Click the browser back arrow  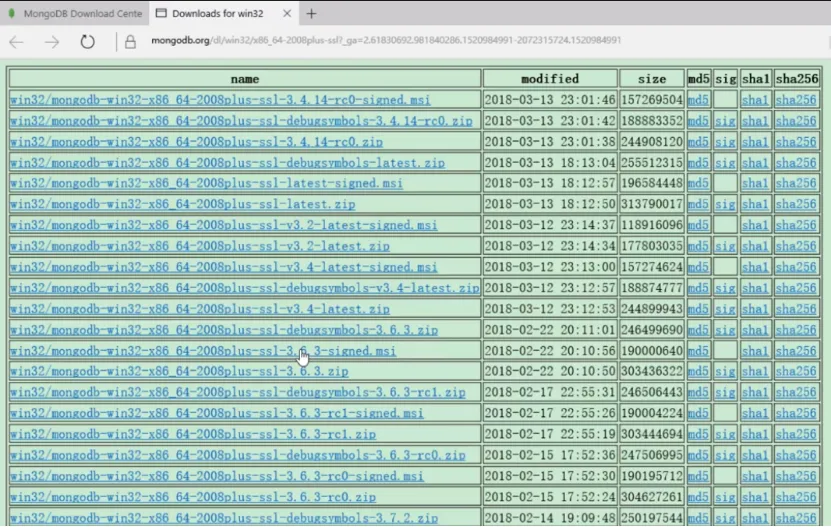pos(16,42)
